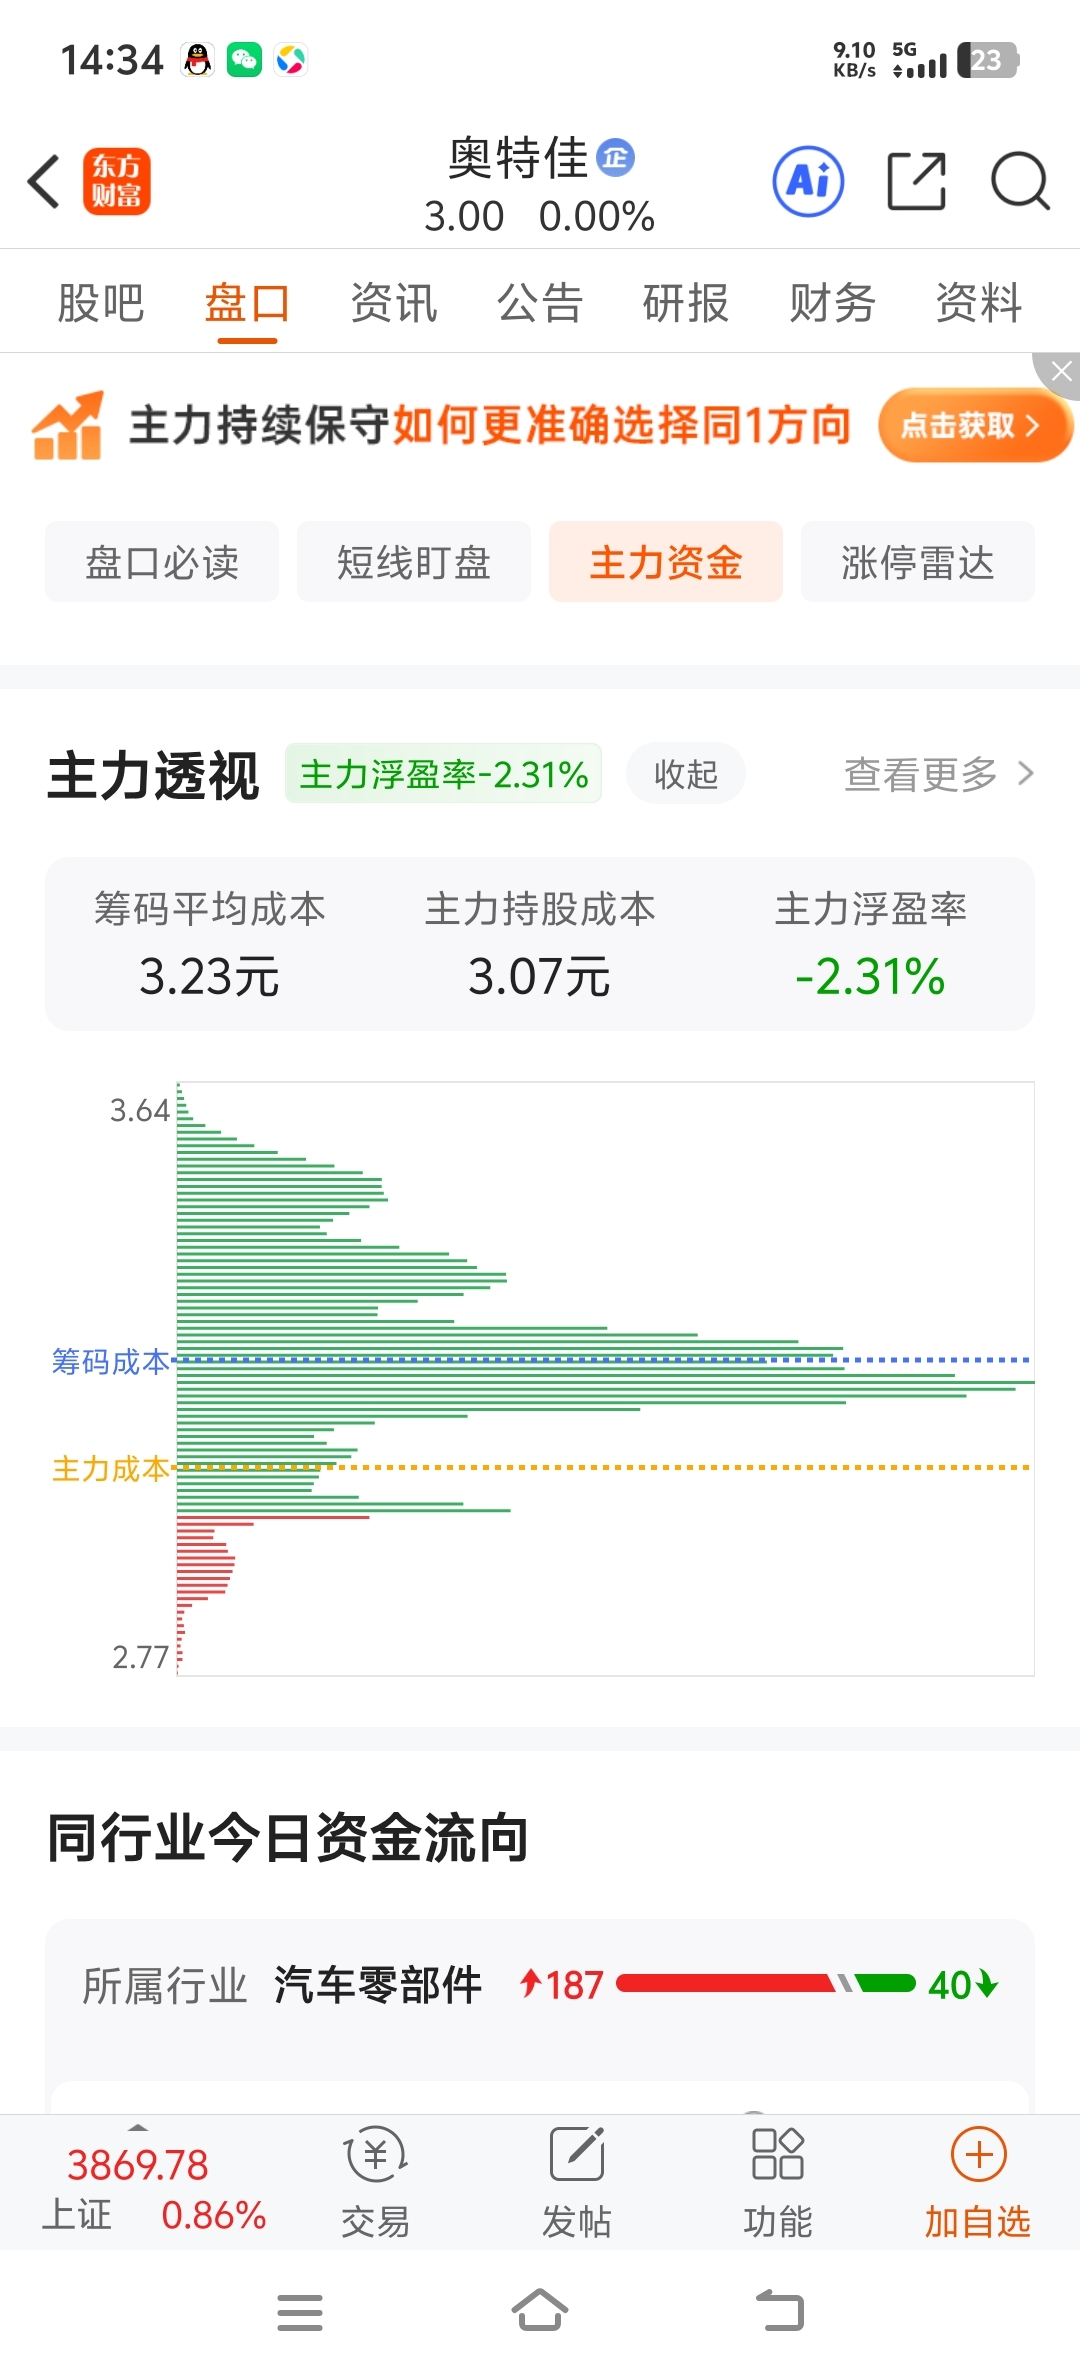The height and width of the screenshot is (2376, 1080).
Task: Select the 主力资金 filter chip
Action: click(666, 562)
